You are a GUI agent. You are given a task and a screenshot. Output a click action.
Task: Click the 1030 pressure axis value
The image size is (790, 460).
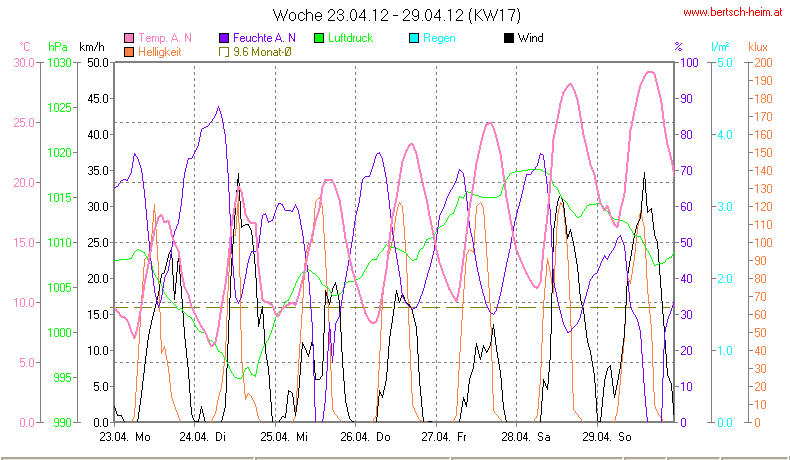(60, 62)
